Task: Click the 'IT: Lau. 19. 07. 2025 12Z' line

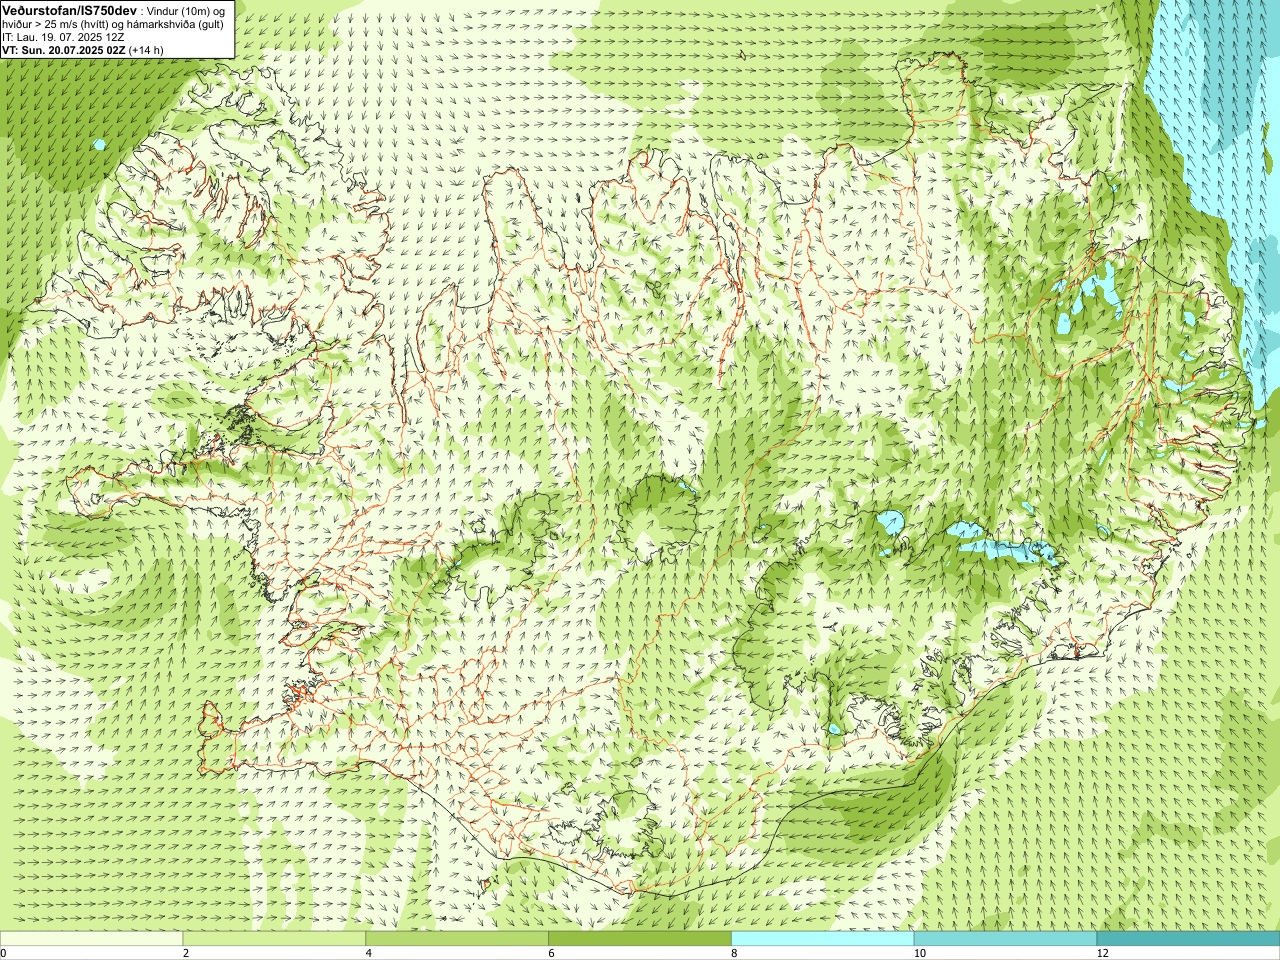Action: pyautogui.click(x=63, y=37)
